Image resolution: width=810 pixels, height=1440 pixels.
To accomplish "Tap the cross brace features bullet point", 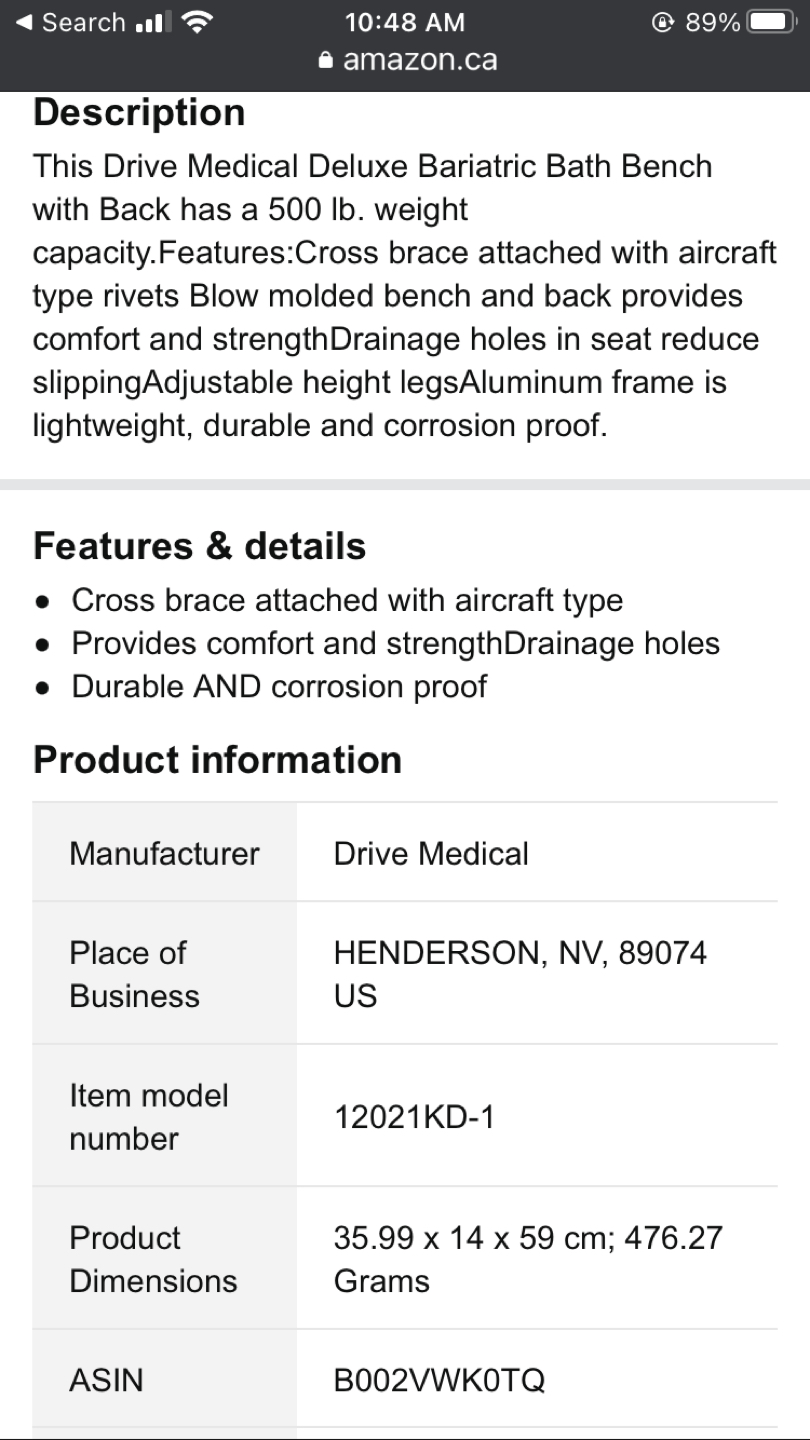I will (x=346, y=600).
